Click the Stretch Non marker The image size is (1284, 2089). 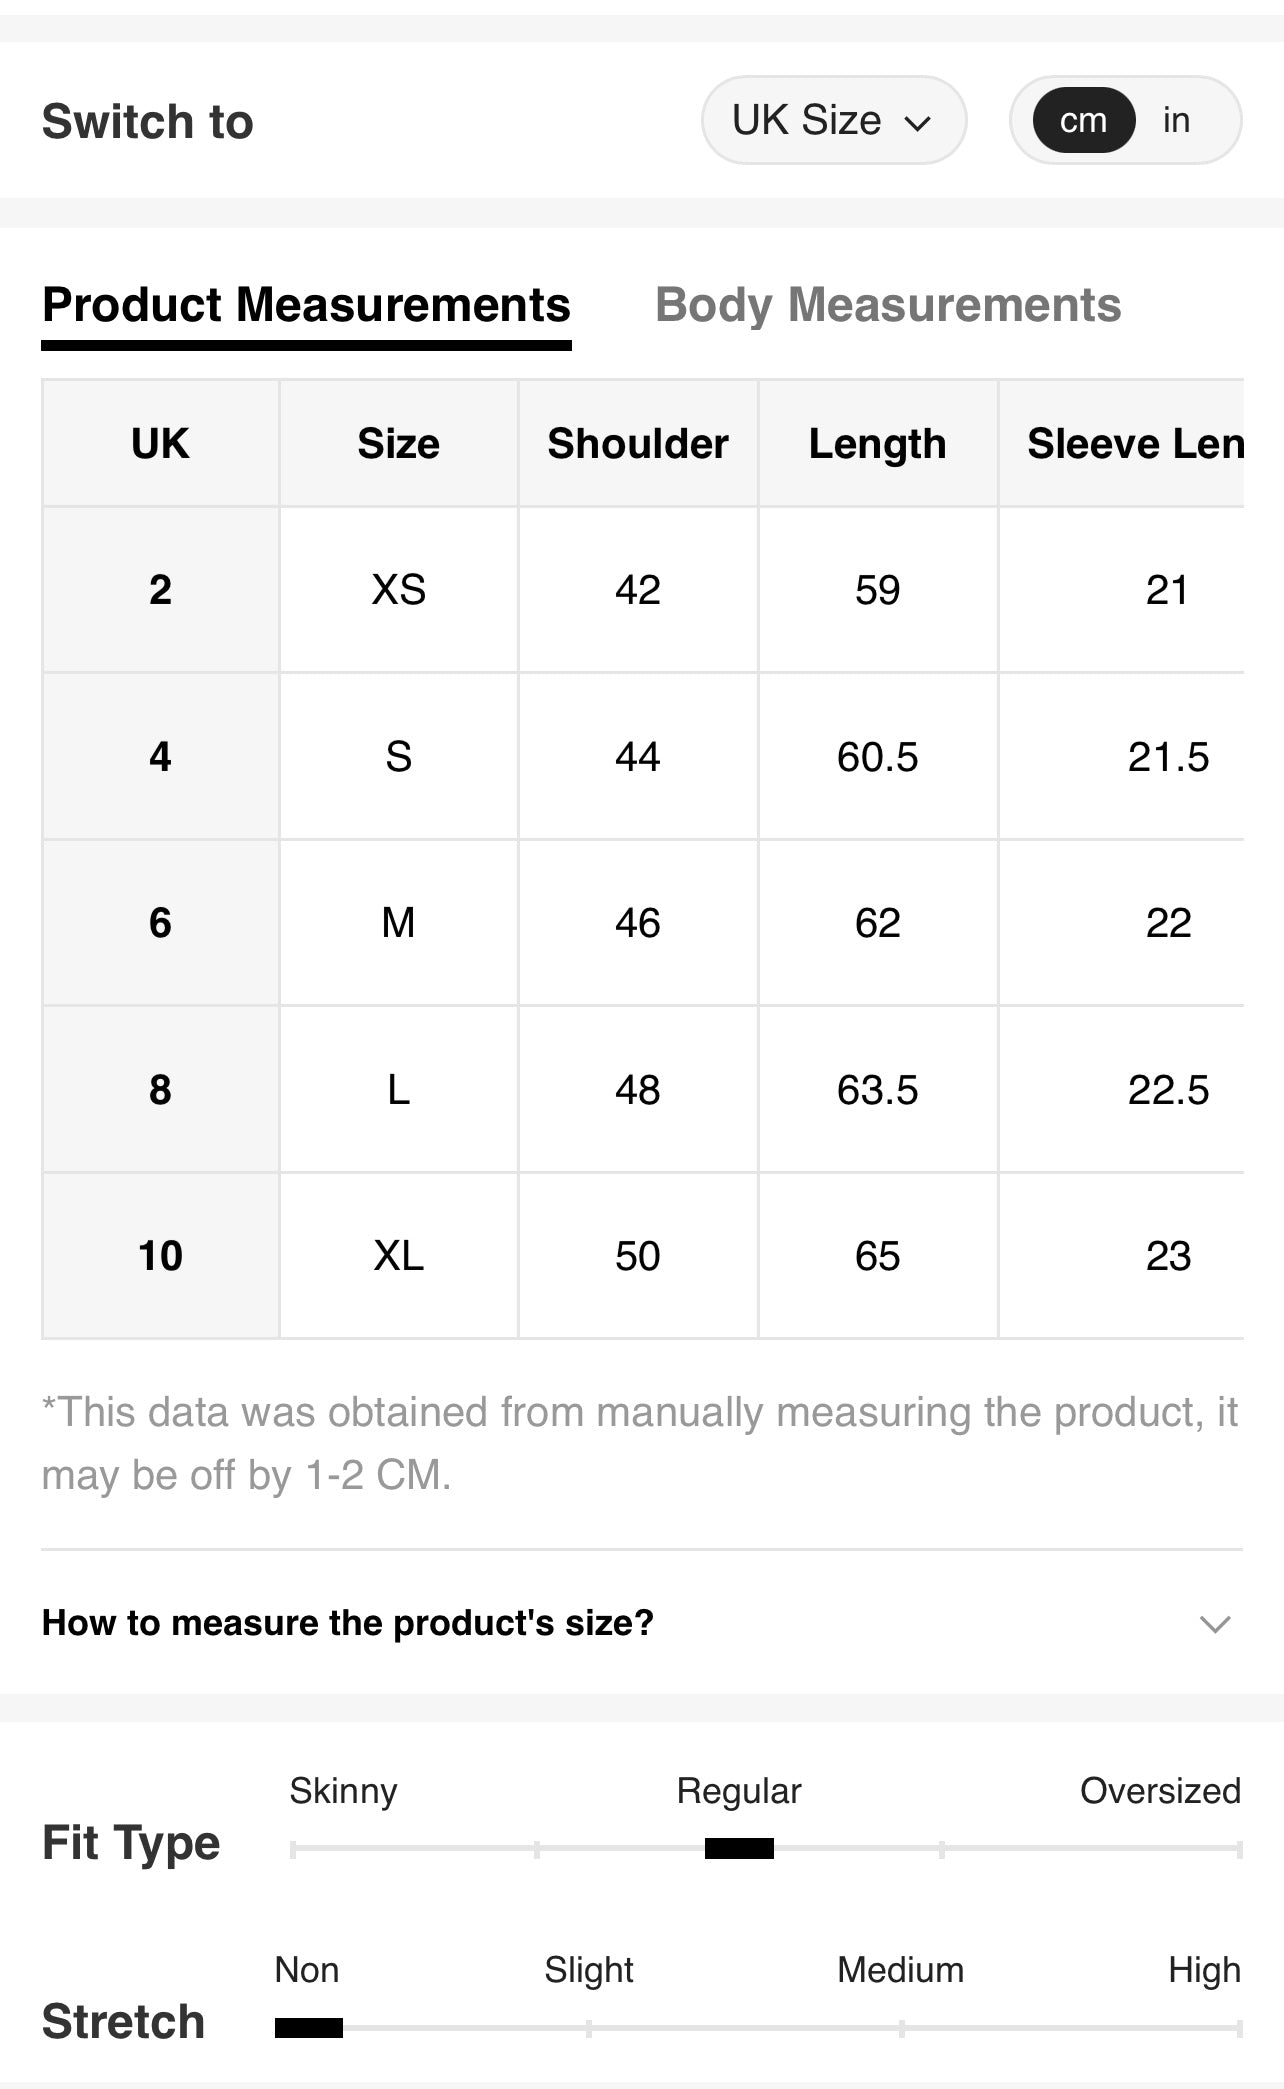308,2028
